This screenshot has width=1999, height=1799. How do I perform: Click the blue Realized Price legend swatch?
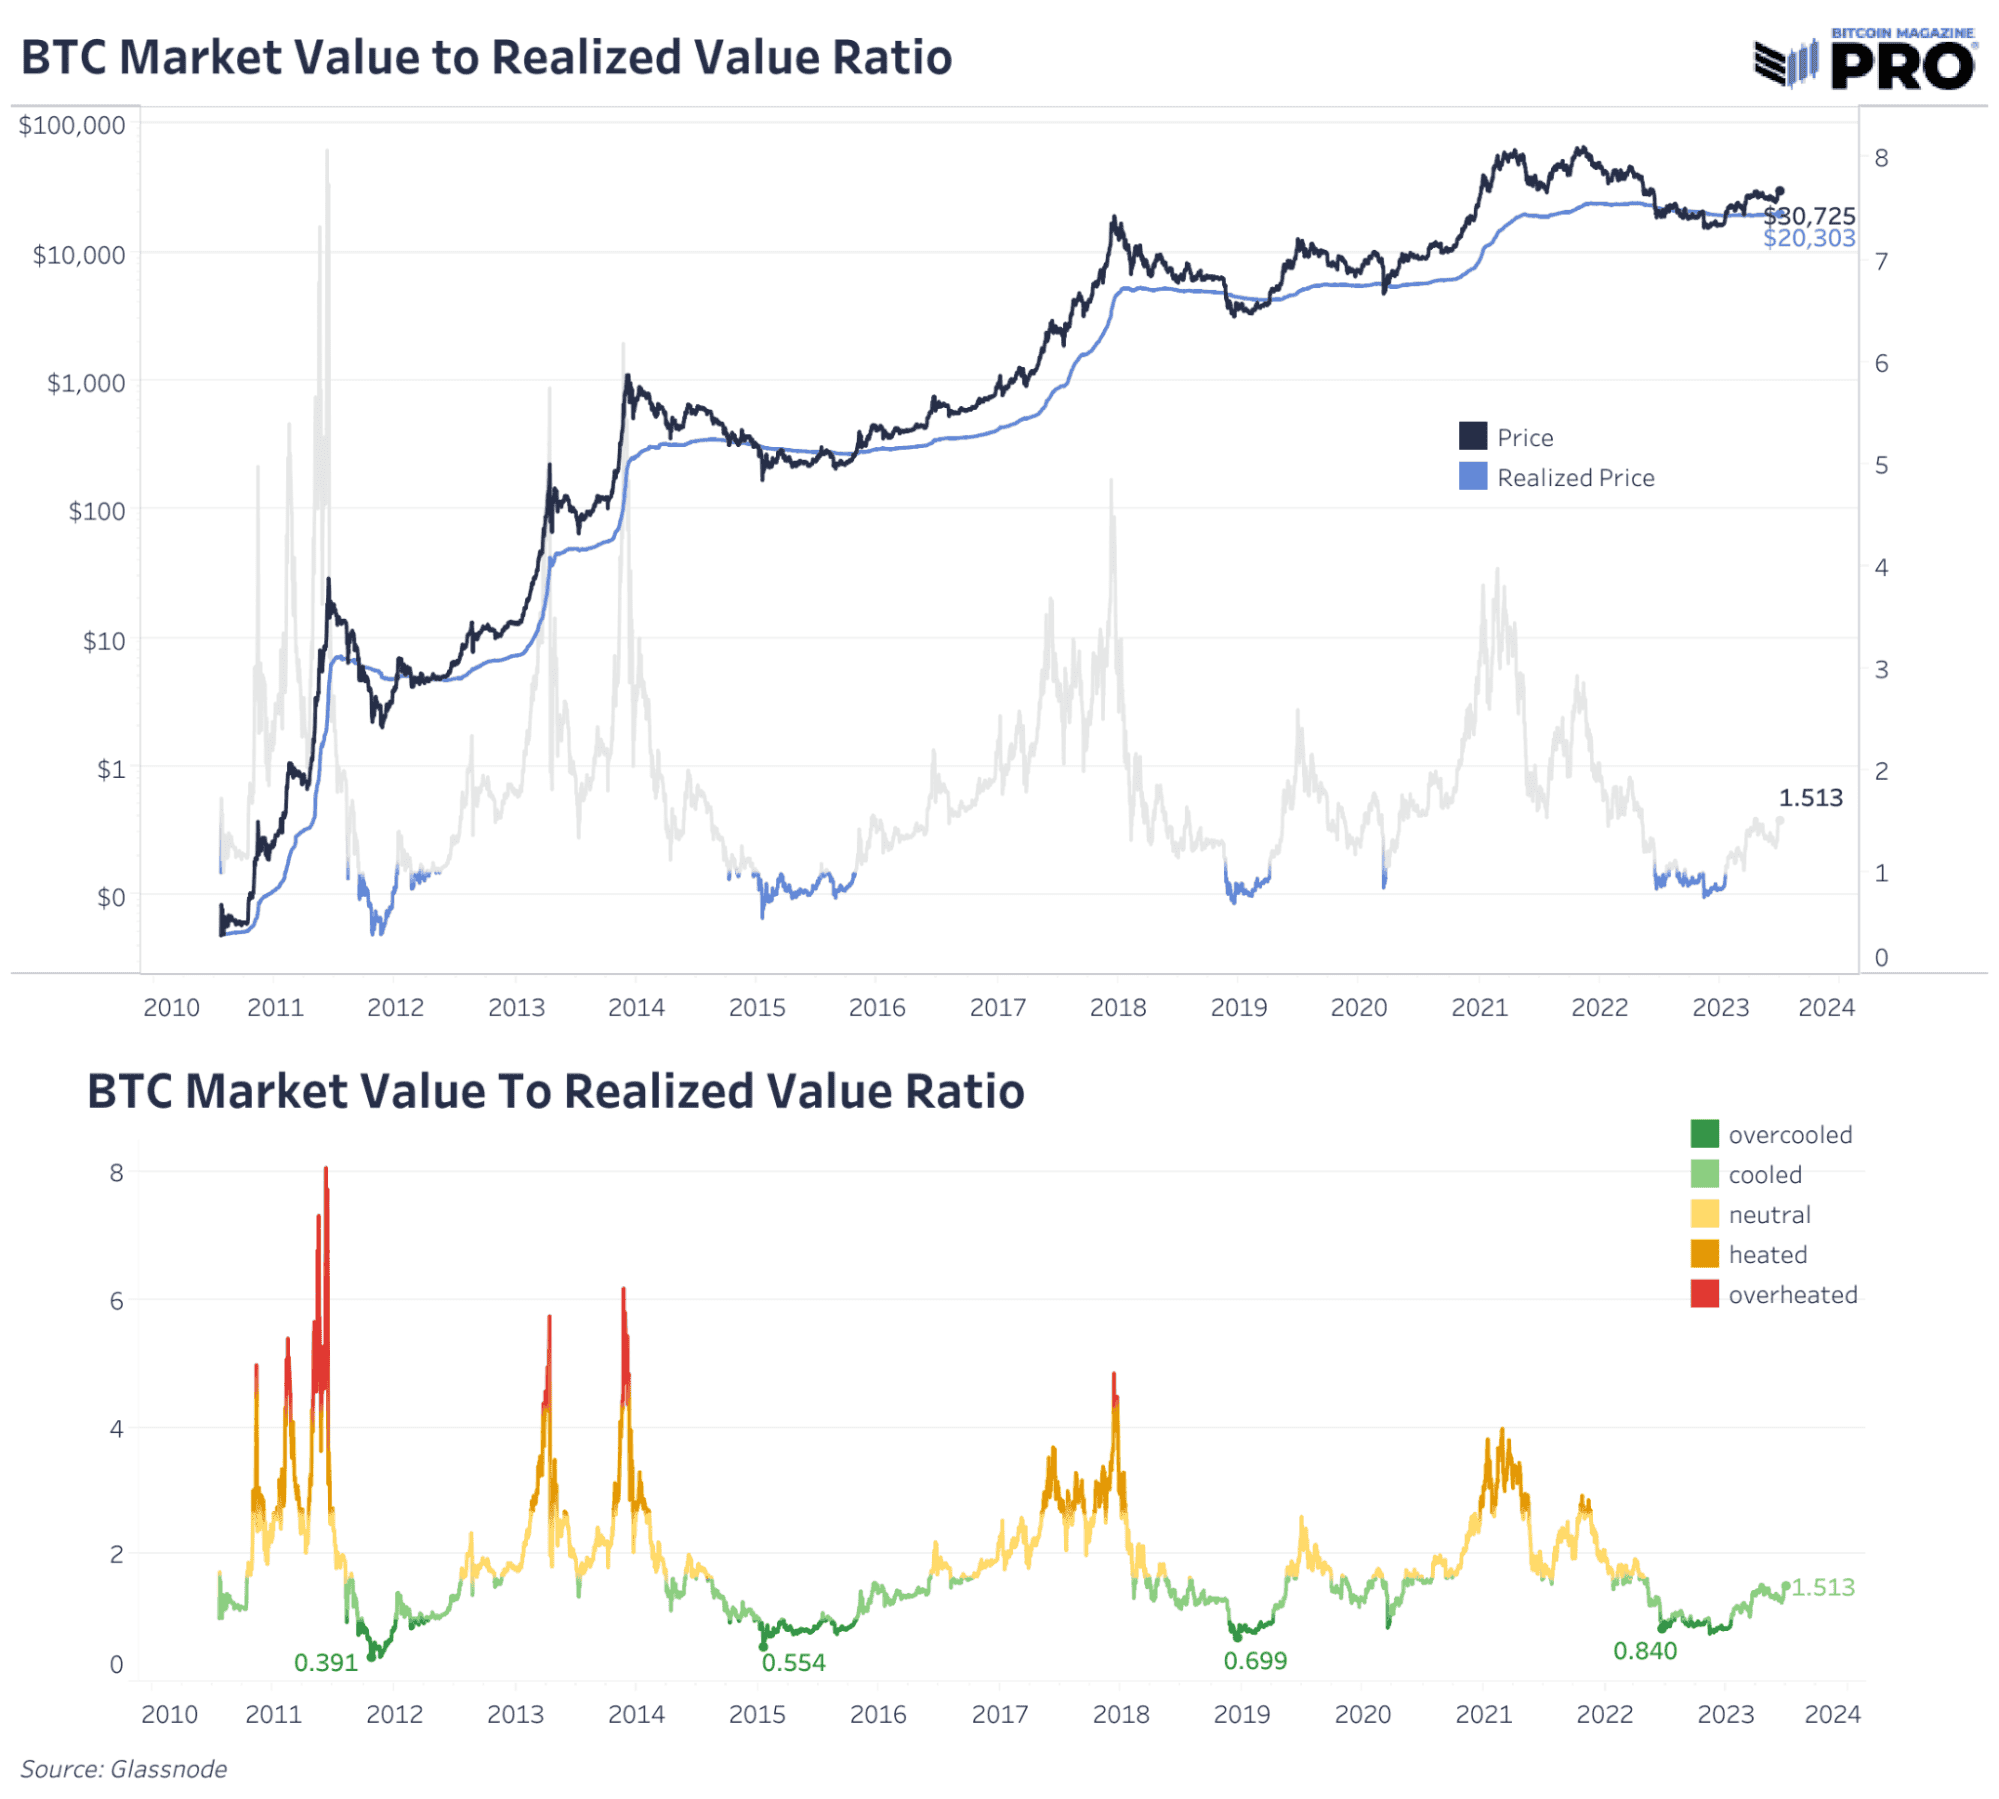(x=1472, y=476)
